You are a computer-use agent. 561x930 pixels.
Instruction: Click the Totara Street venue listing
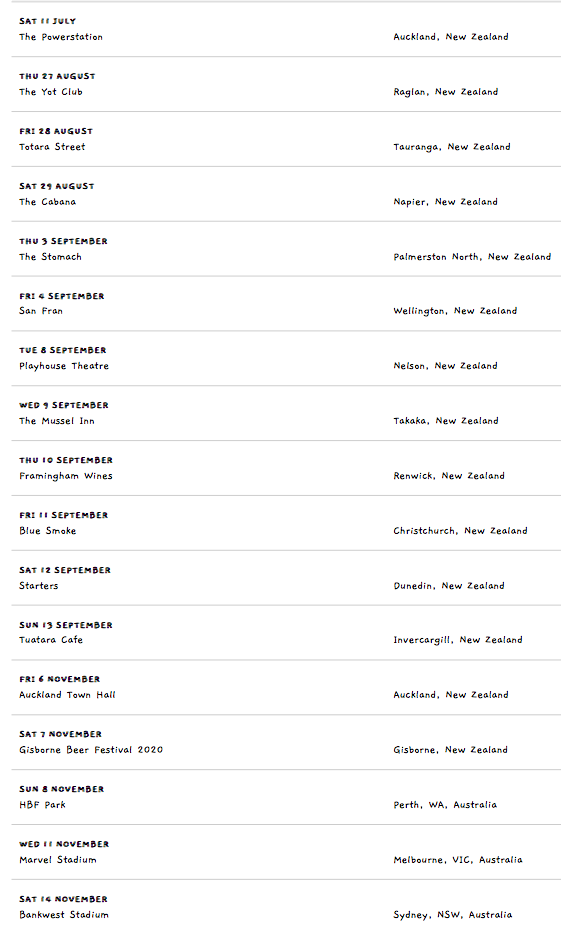[52, 147]
